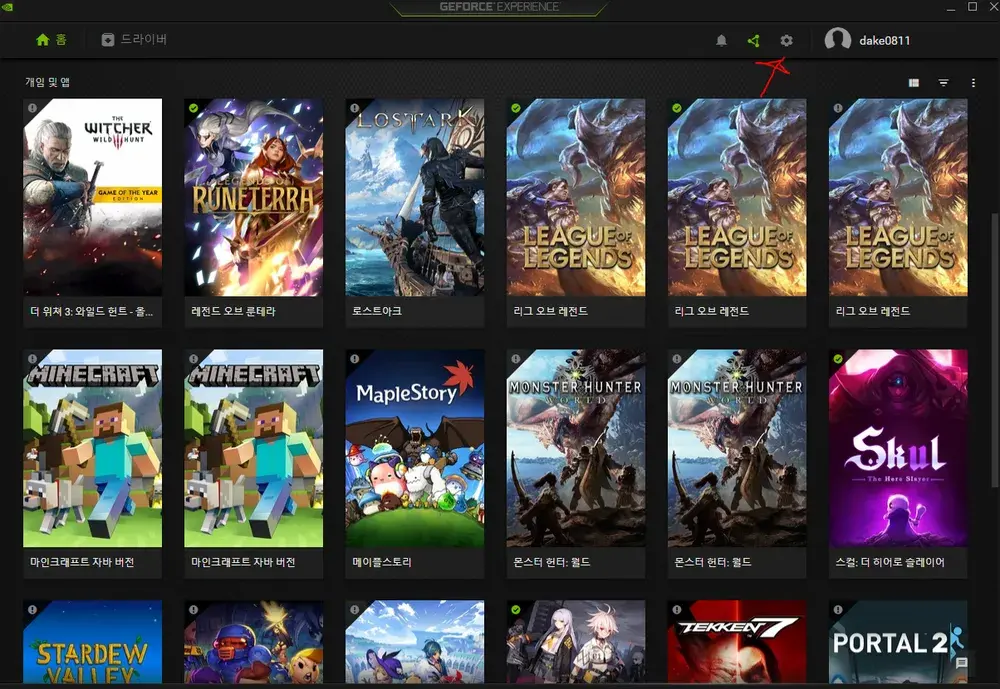1000x689 pixels.
Task: Click the Lost Ark tile's status badge
Action: [355, 108]
